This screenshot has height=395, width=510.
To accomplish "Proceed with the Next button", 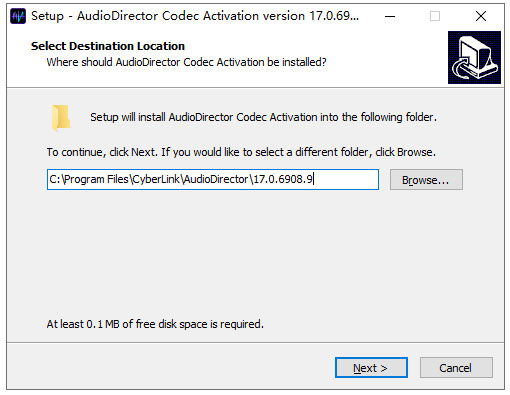I will (x=371, y=368).
